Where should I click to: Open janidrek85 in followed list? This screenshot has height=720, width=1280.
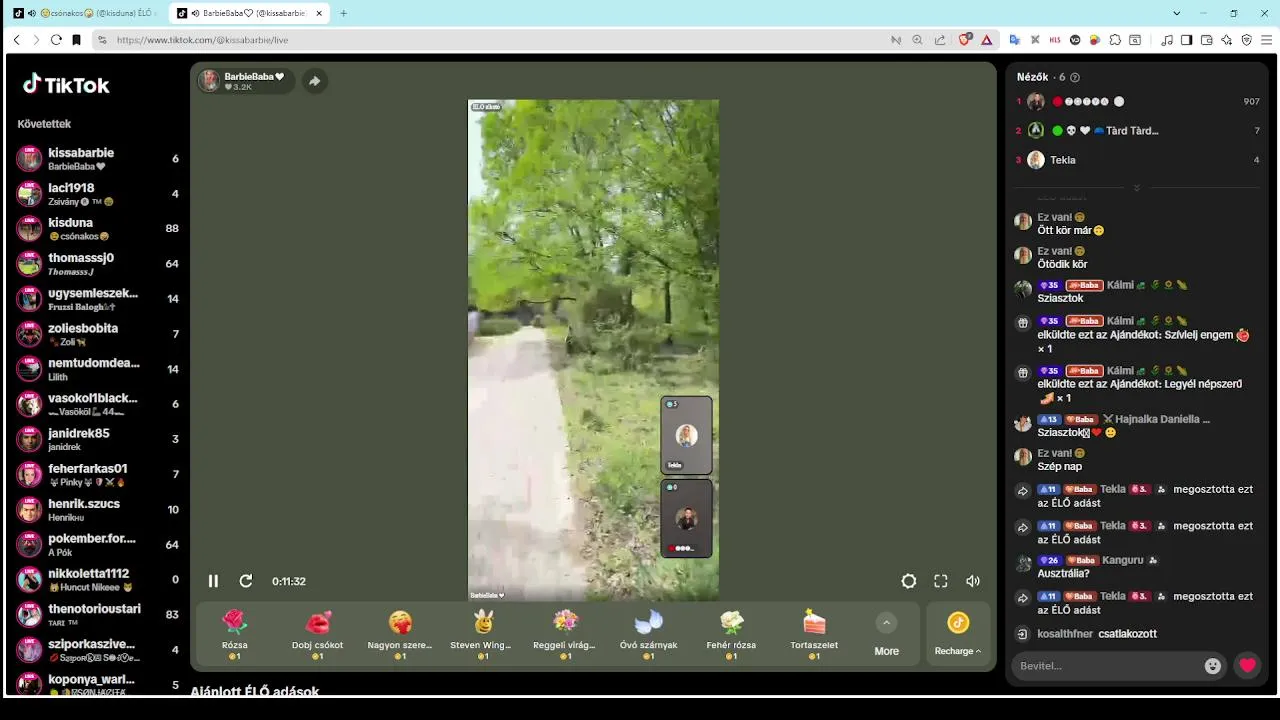(x=99, y=439)
